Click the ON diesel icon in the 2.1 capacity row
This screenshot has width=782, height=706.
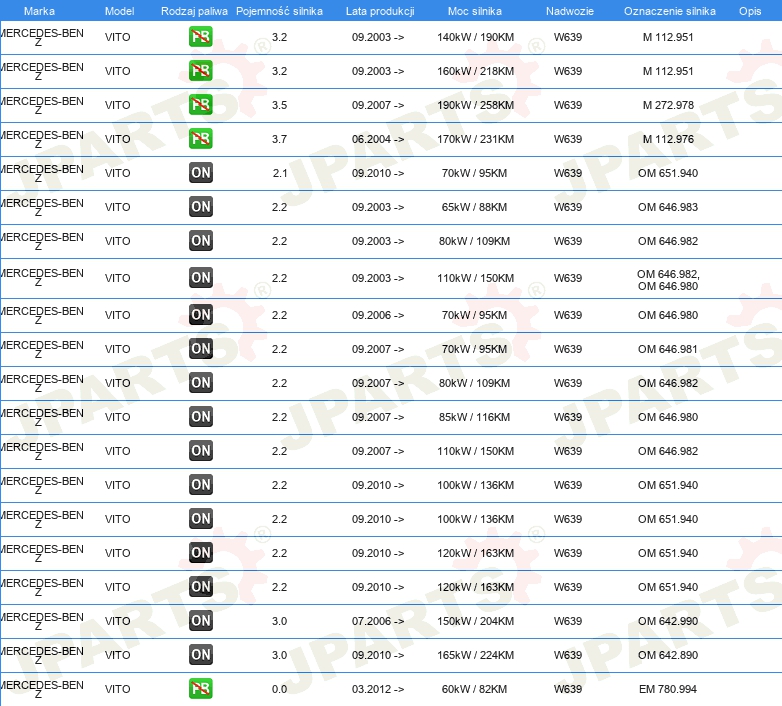[x=200, y=173]
